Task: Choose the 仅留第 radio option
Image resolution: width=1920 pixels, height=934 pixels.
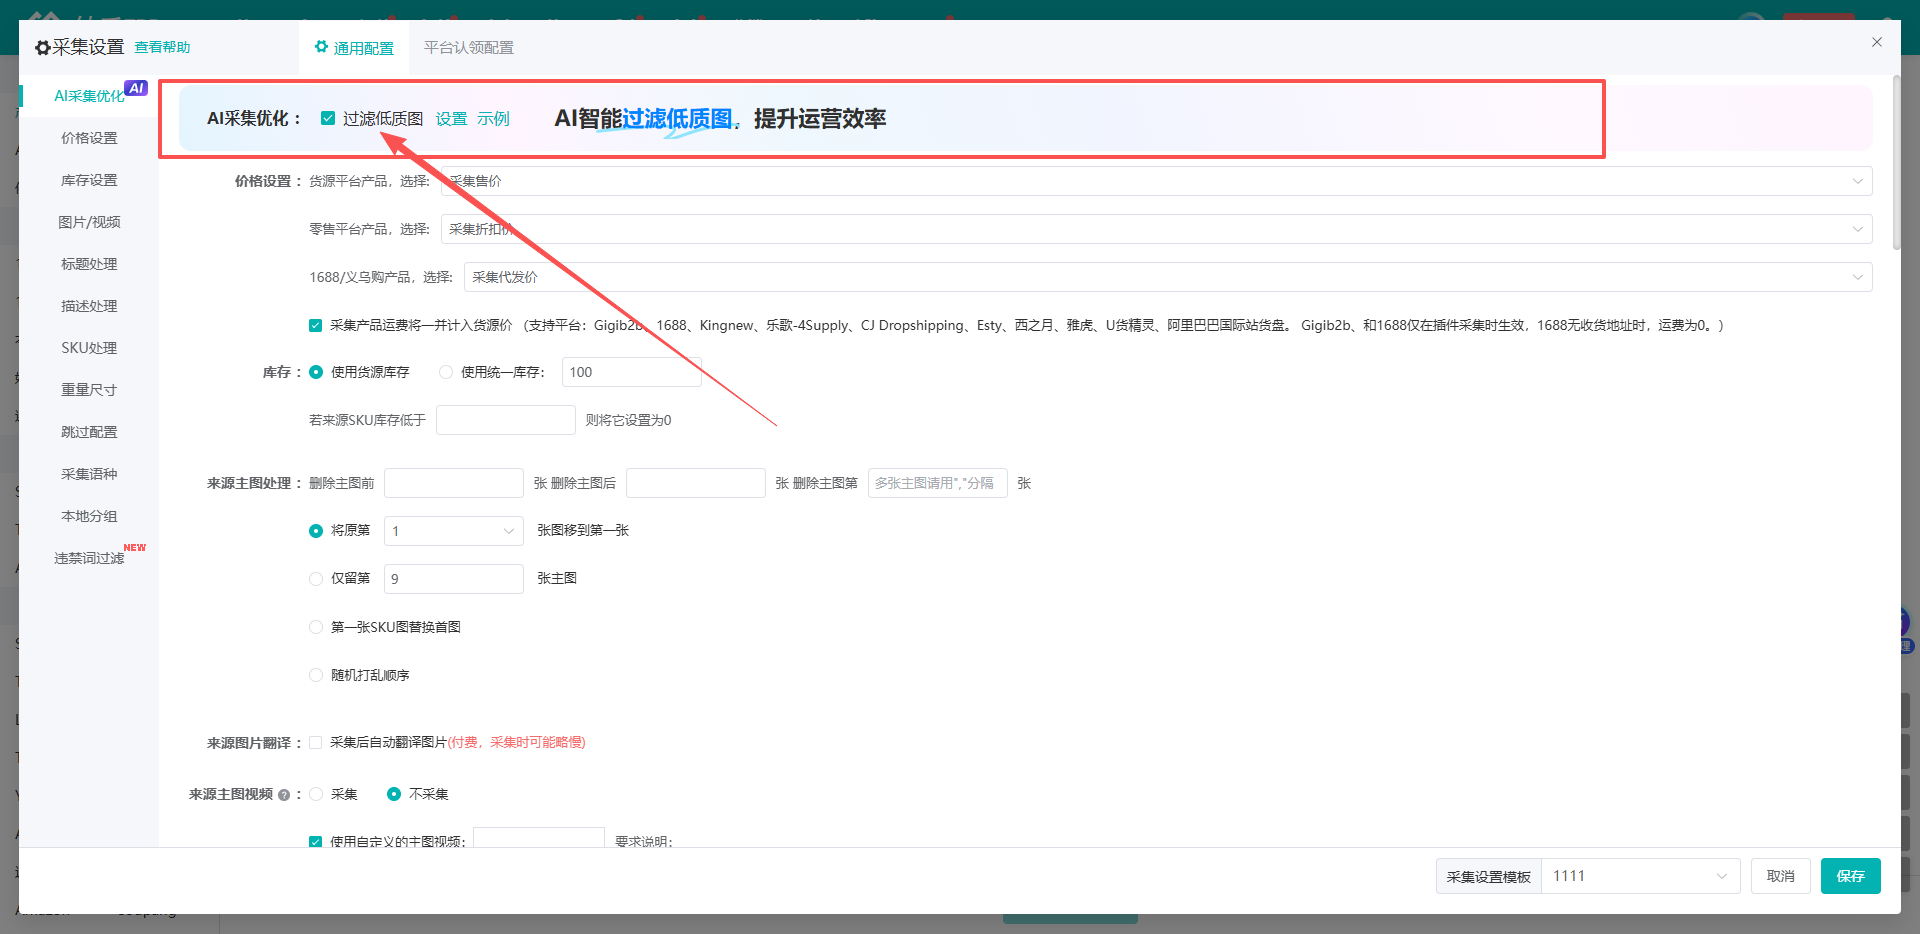Action: point(316,579)
